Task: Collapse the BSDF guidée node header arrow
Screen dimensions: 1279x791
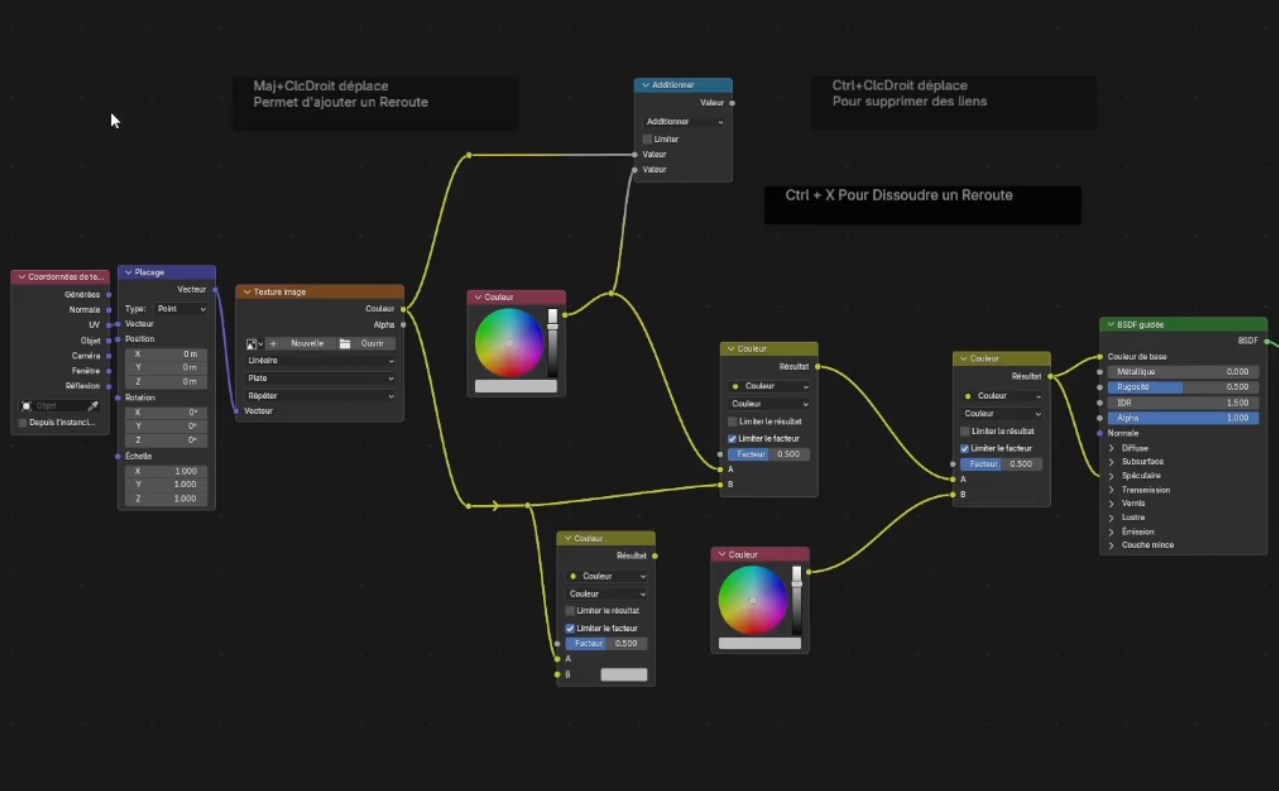Action: [1110, 324]
